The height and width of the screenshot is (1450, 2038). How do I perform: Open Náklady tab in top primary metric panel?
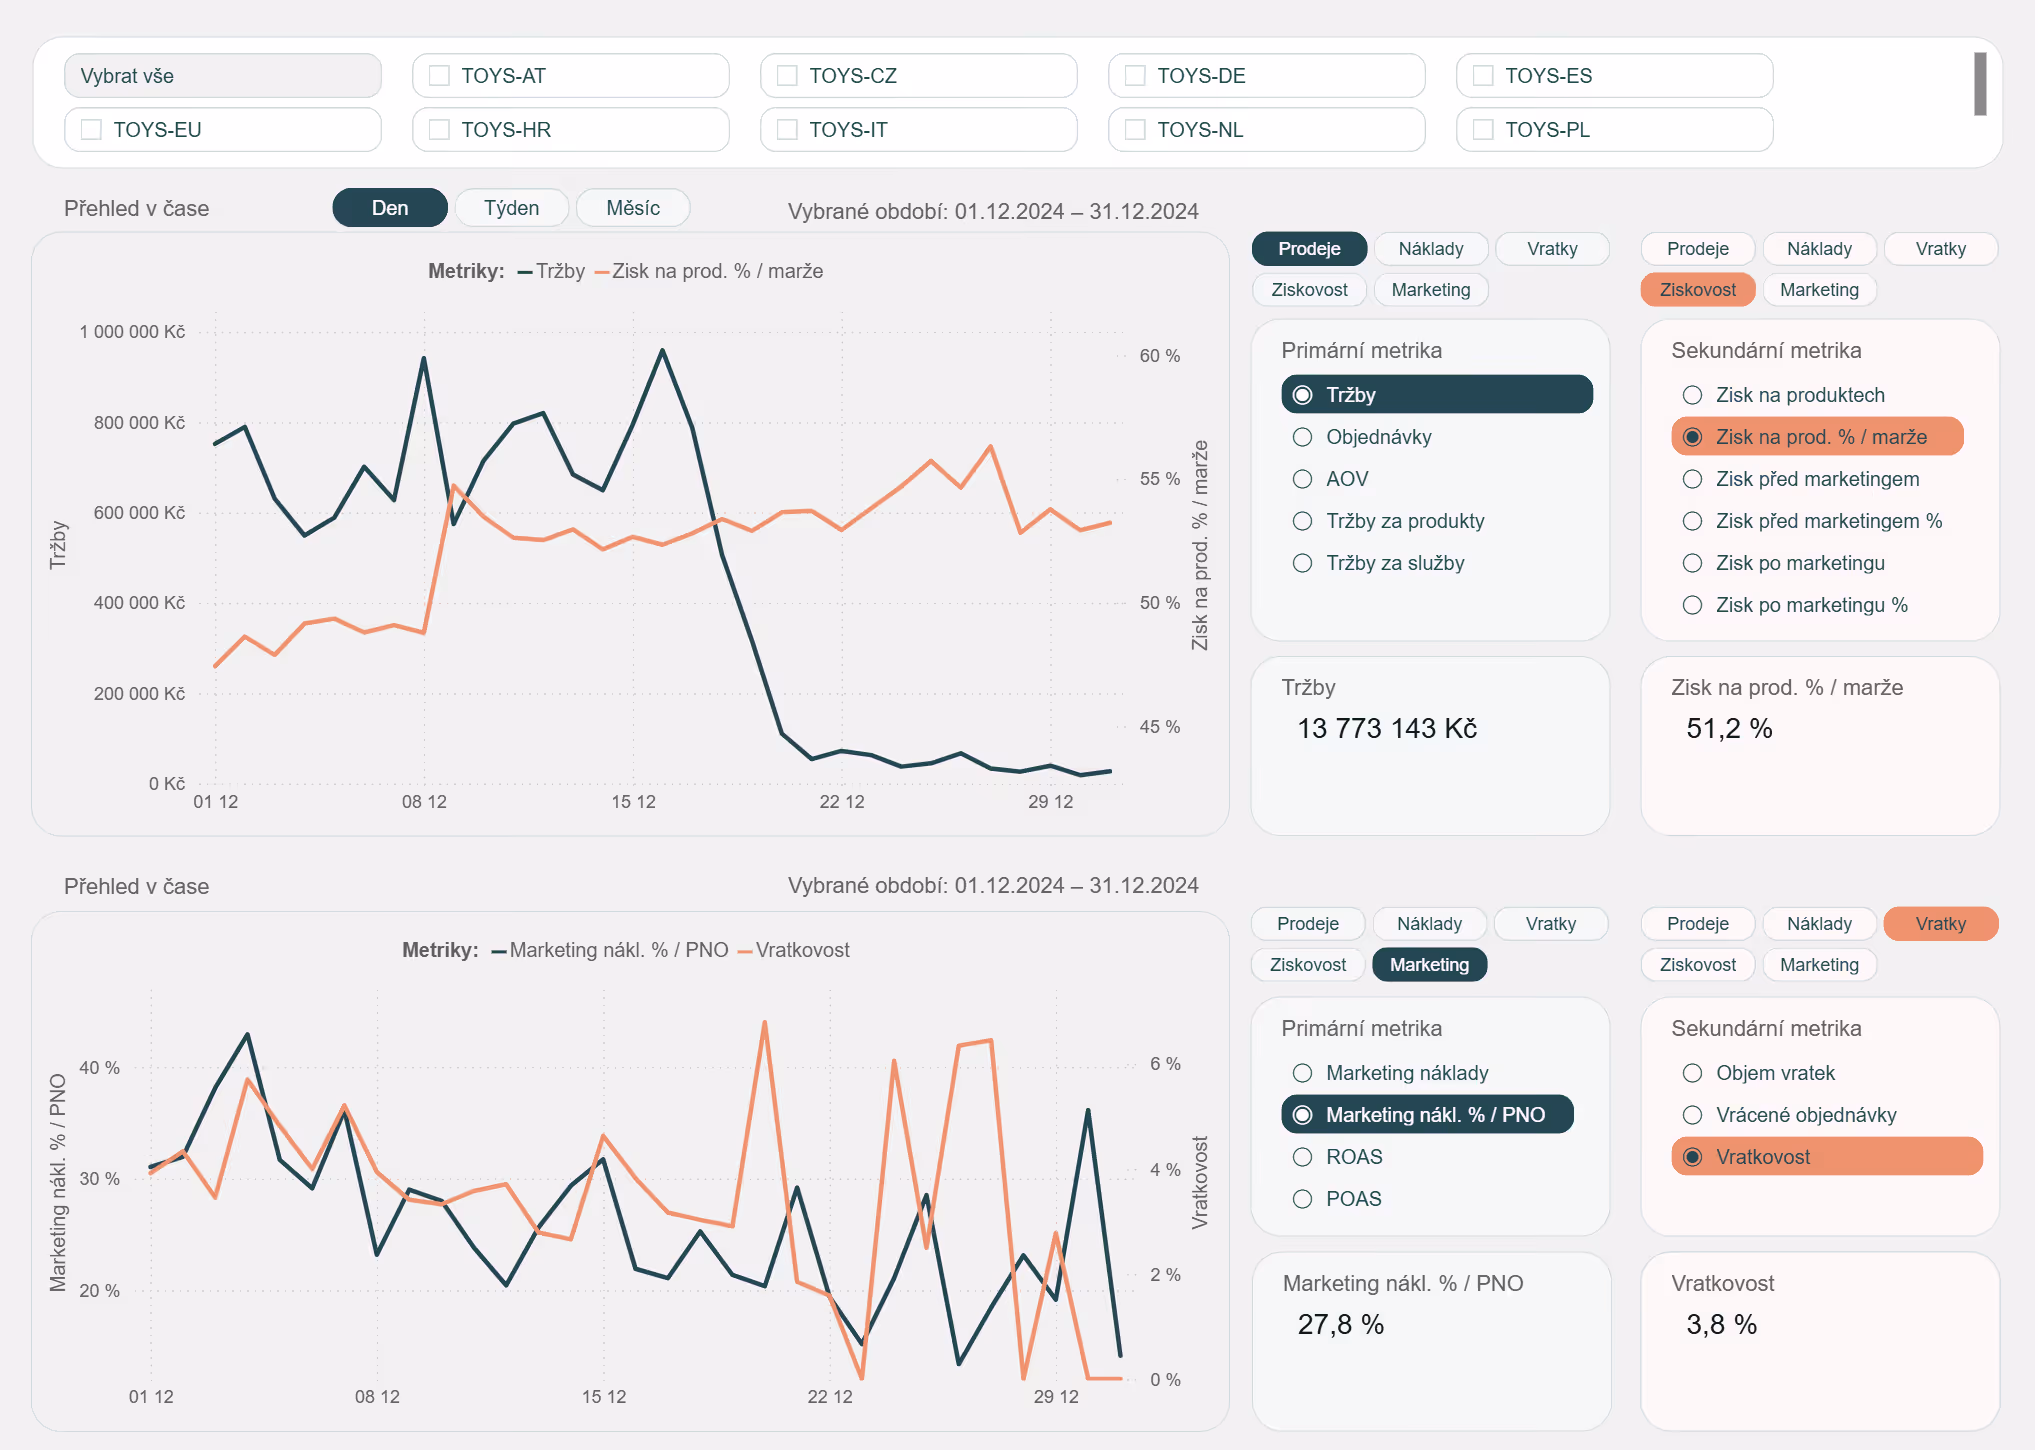(x=1431, y=249)
